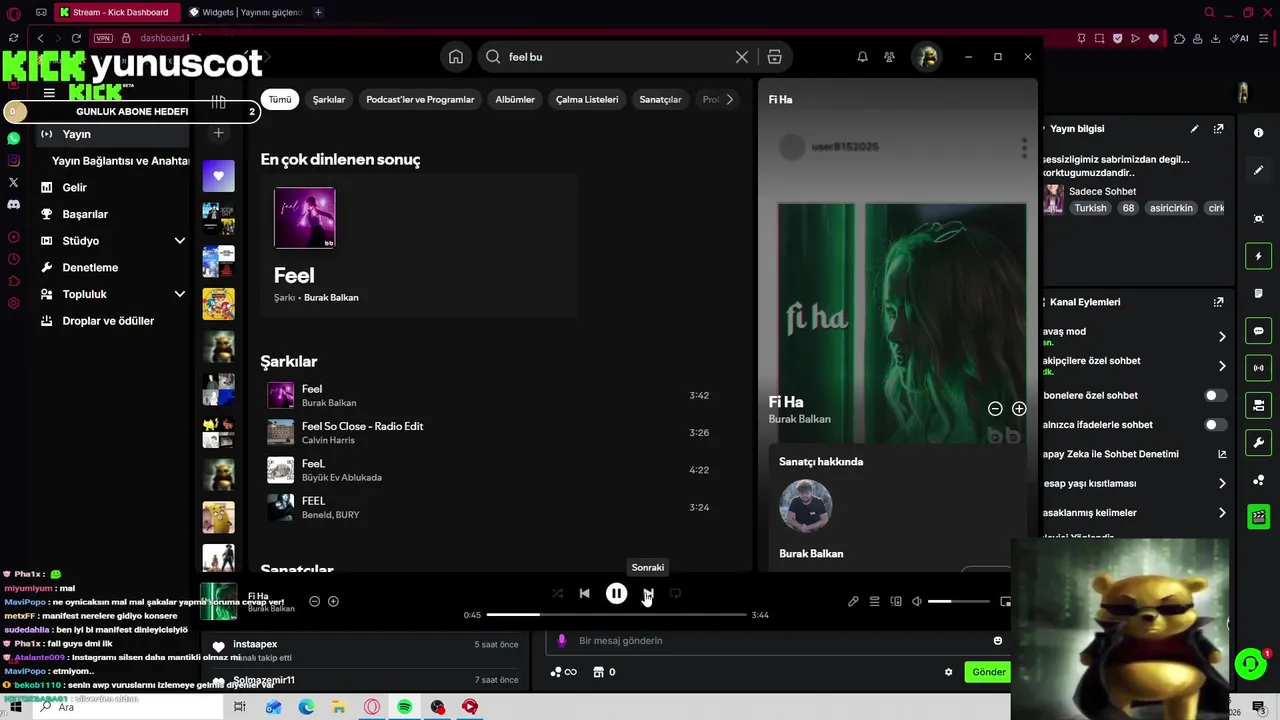Open the browse icon beside Spotify search
This screenshot has height=720, width=1280.
click(x=774, y=57)
